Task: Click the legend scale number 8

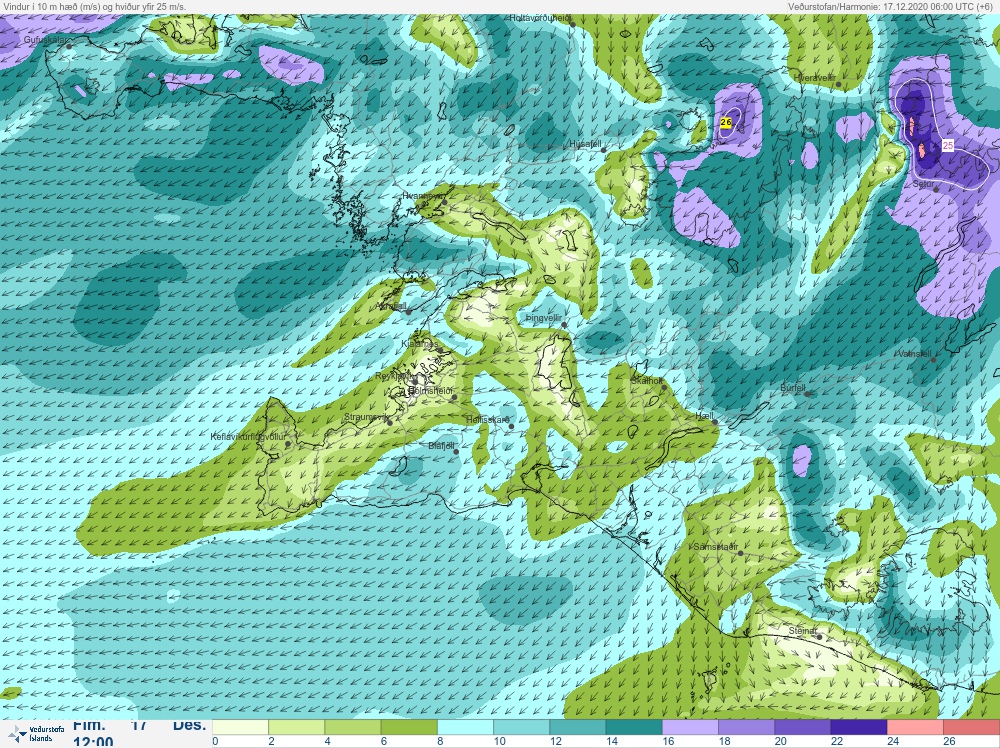Action: pos(440,741)
